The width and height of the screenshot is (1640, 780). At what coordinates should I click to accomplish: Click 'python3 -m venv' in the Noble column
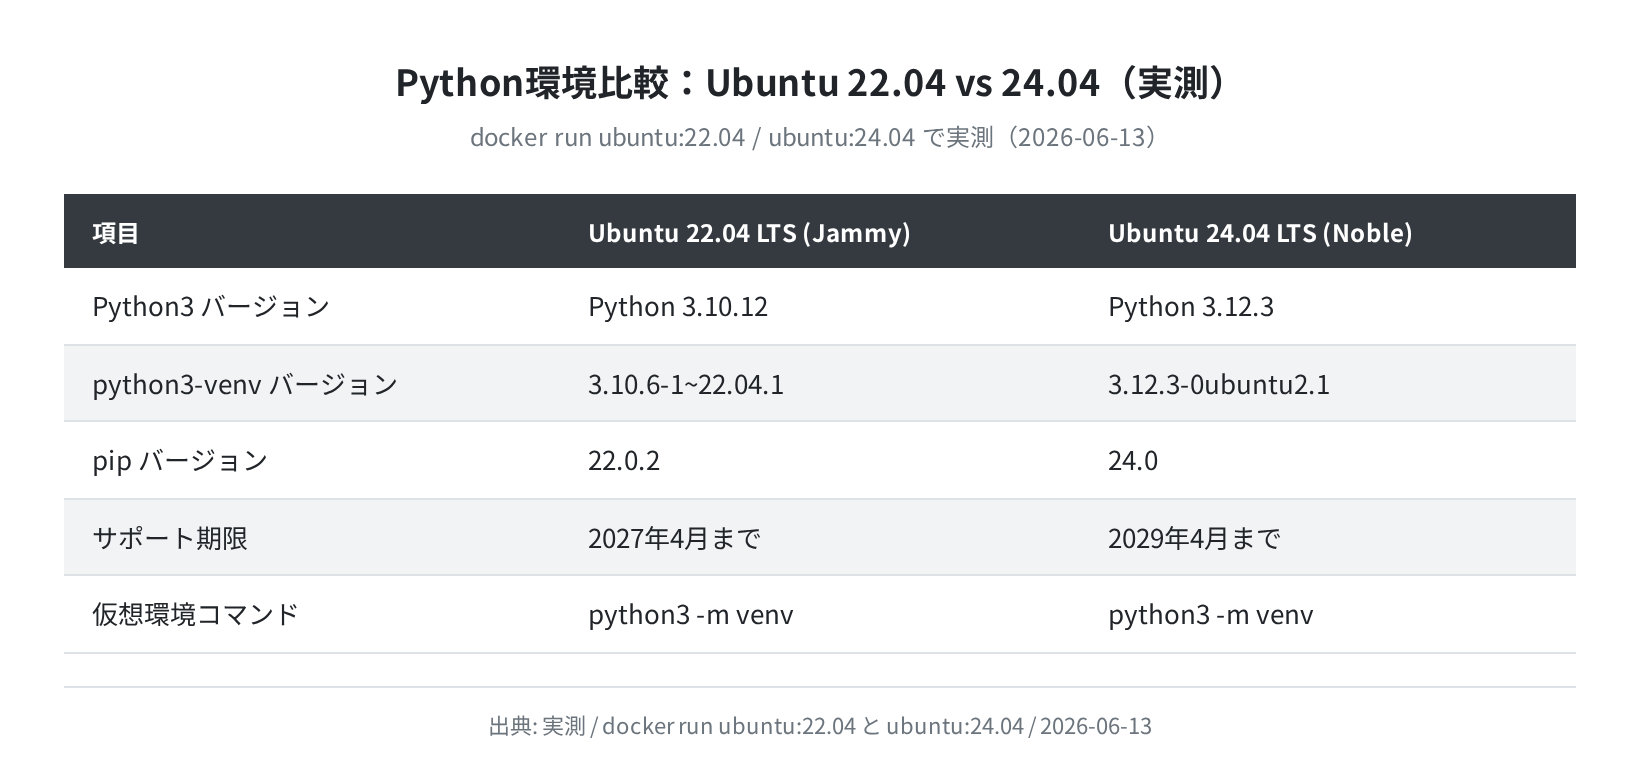tap(1211, 614)
